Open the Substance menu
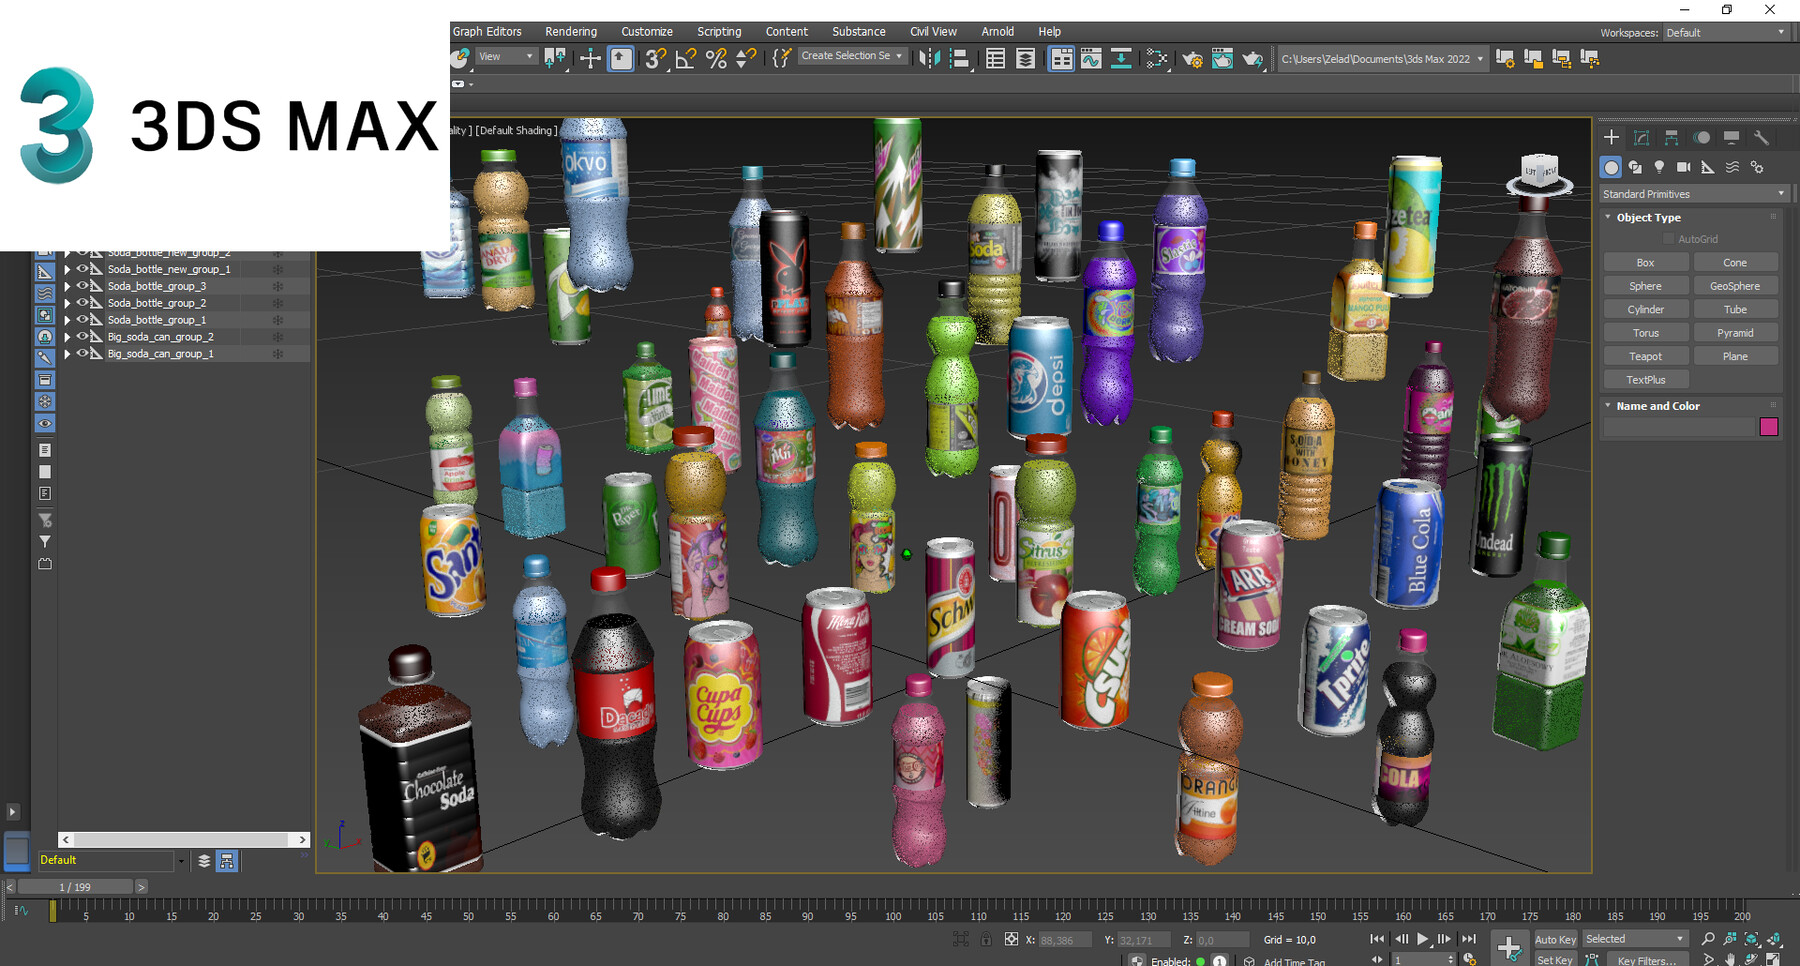Screen dimensions: 1800x966 (x=859, y=32)
